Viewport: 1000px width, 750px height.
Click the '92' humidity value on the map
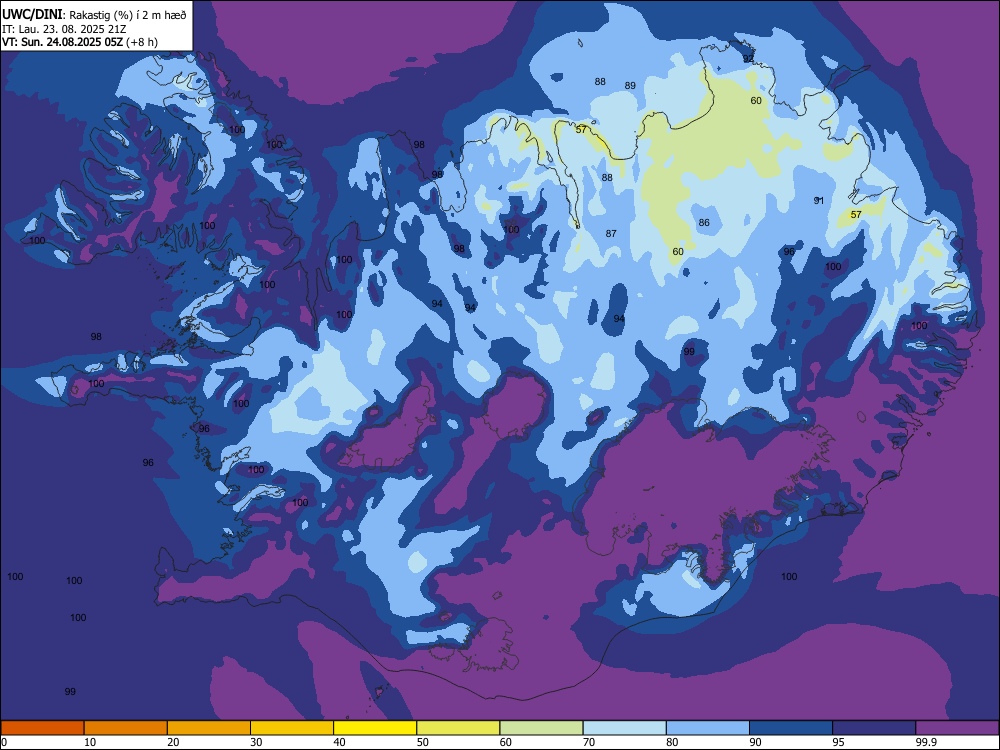(x=748, y=59)
